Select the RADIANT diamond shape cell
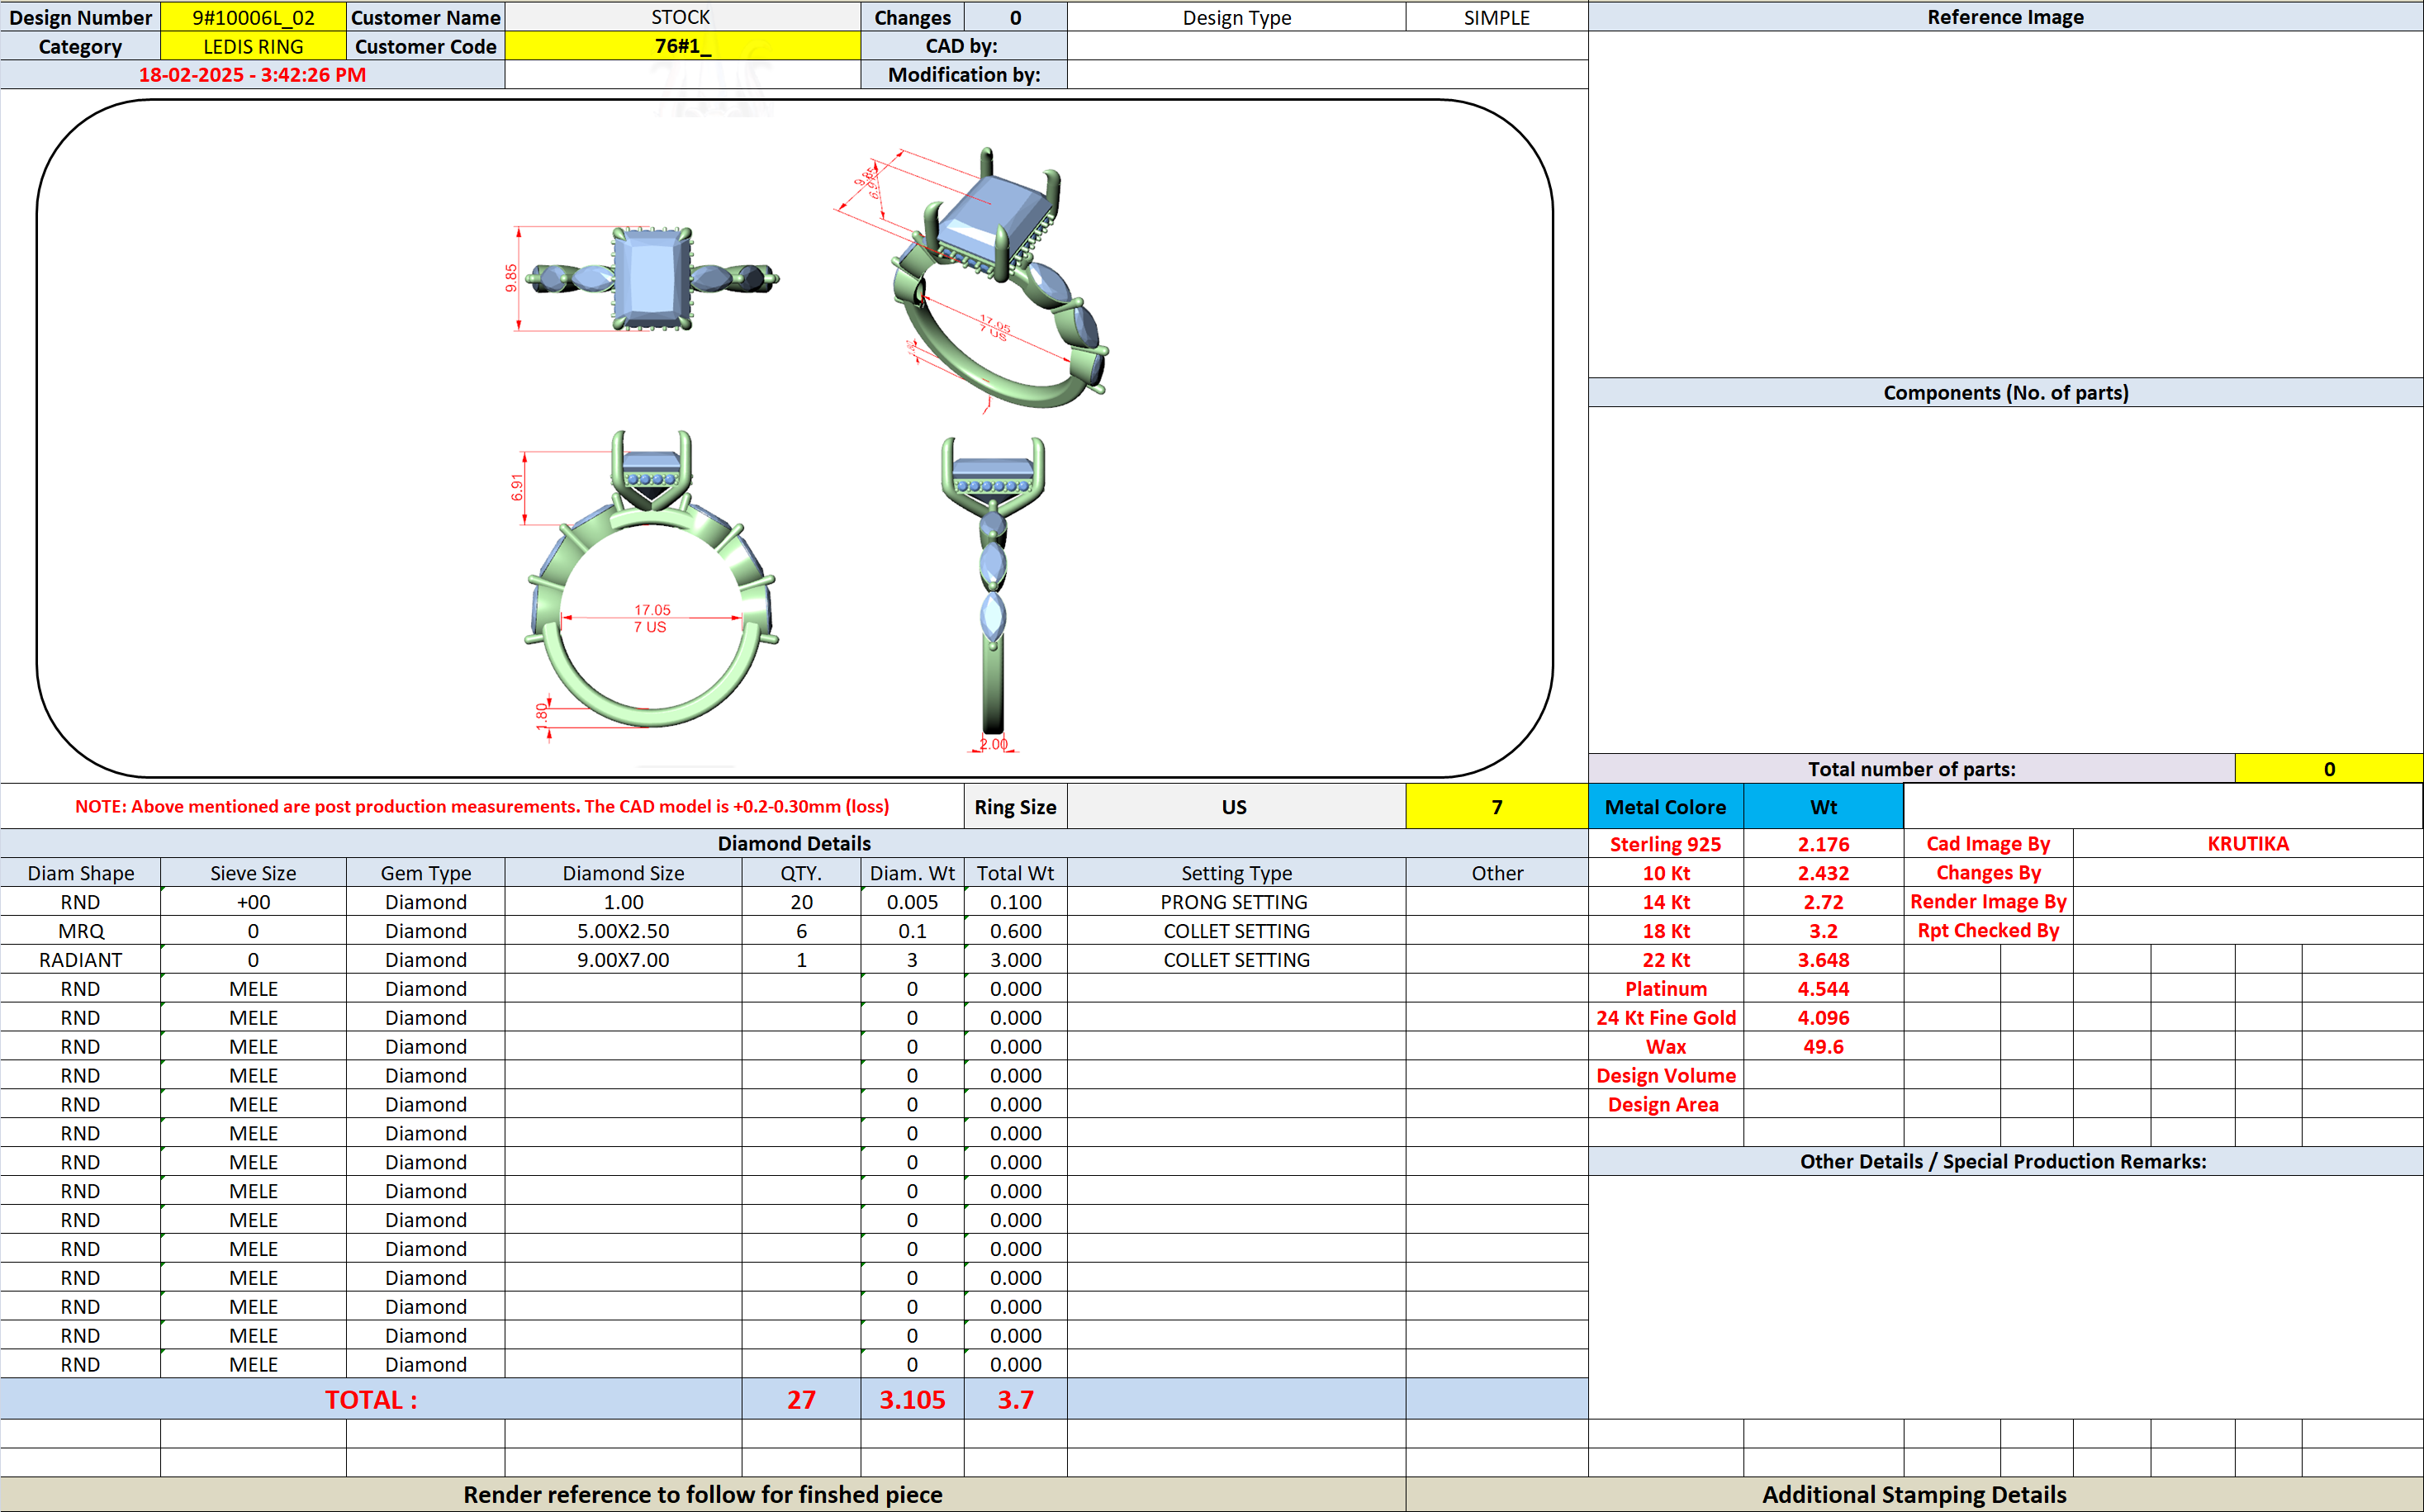This screenshot has height=1512, width=2424. 80,960
